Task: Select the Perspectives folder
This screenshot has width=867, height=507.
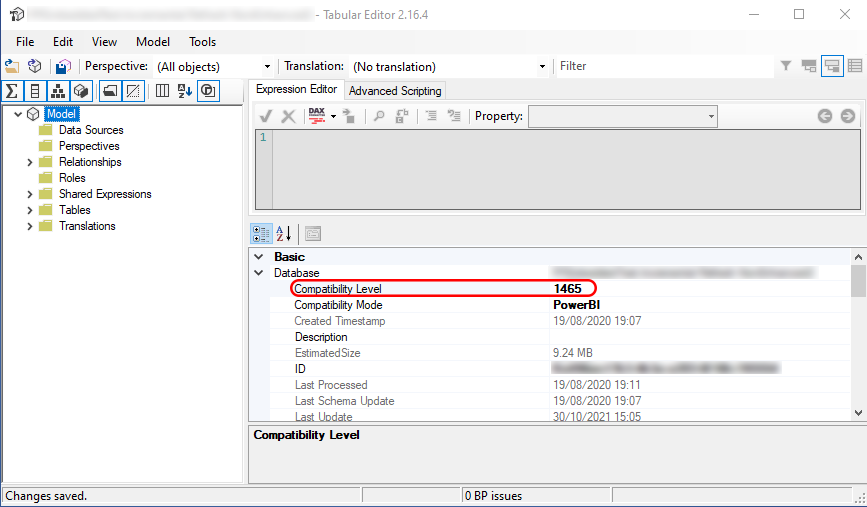Action: (x=89, y=146)
